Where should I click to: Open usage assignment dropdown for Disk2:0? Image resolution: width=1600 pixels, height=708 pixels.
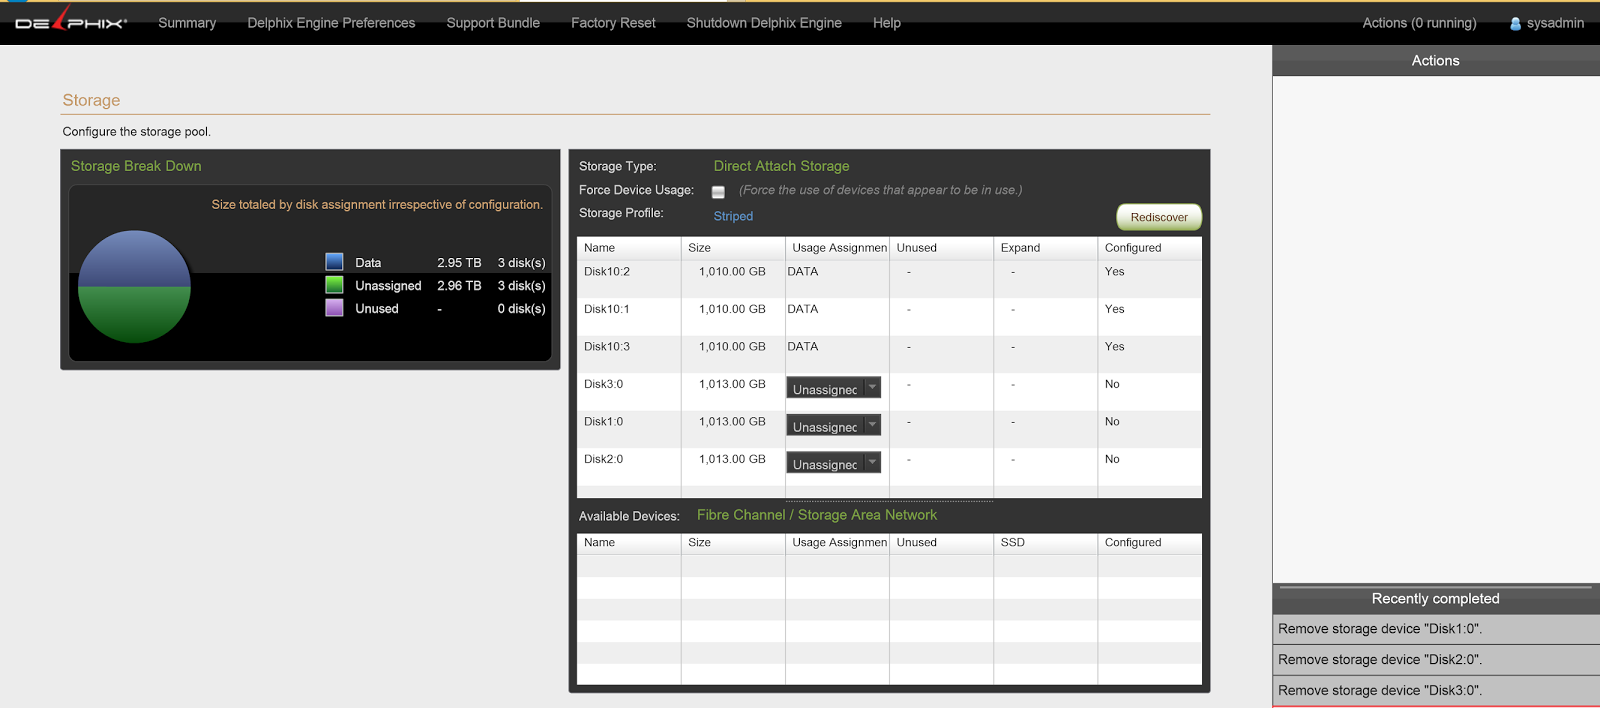833,463
